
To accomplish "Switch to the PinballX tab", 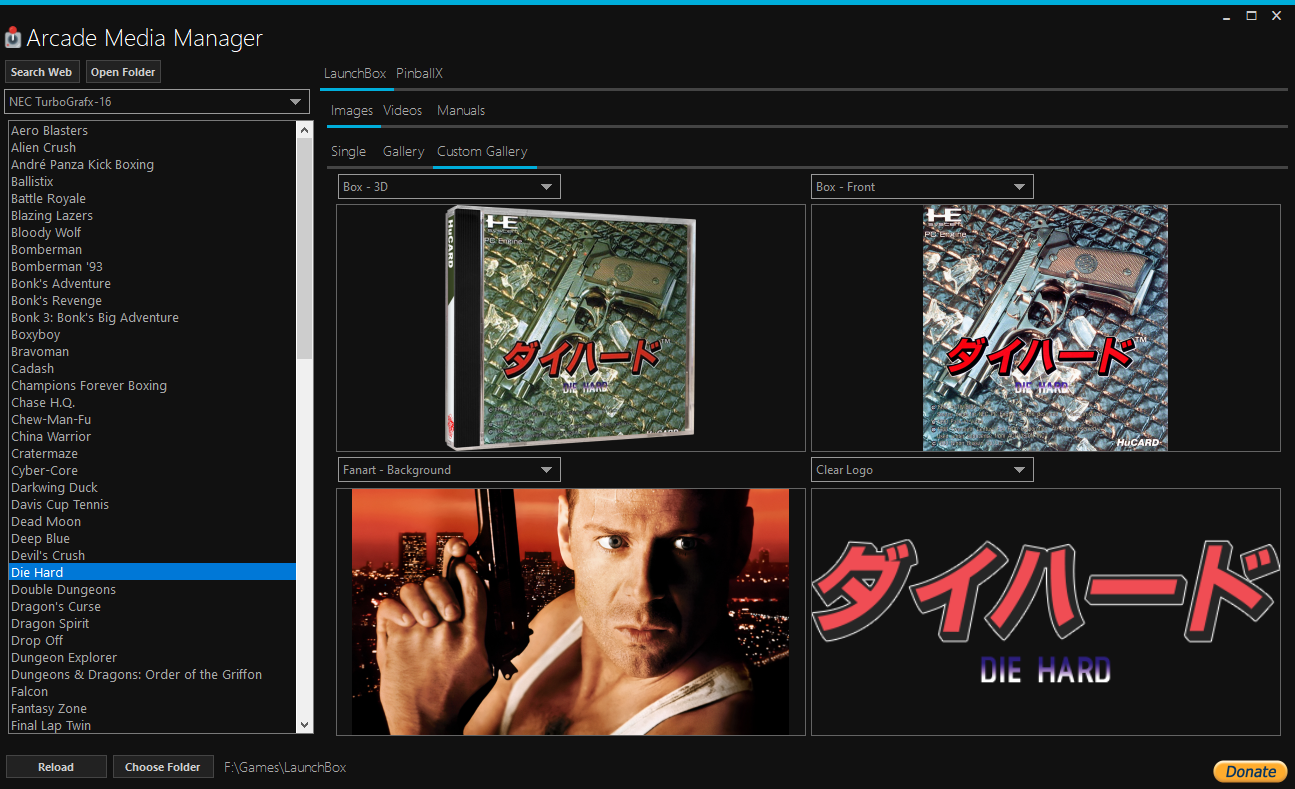I will coord(419,74).
